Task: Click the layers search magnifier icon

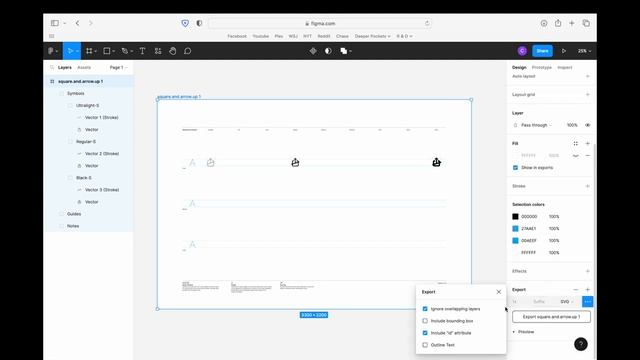Action: coord(52,67)
